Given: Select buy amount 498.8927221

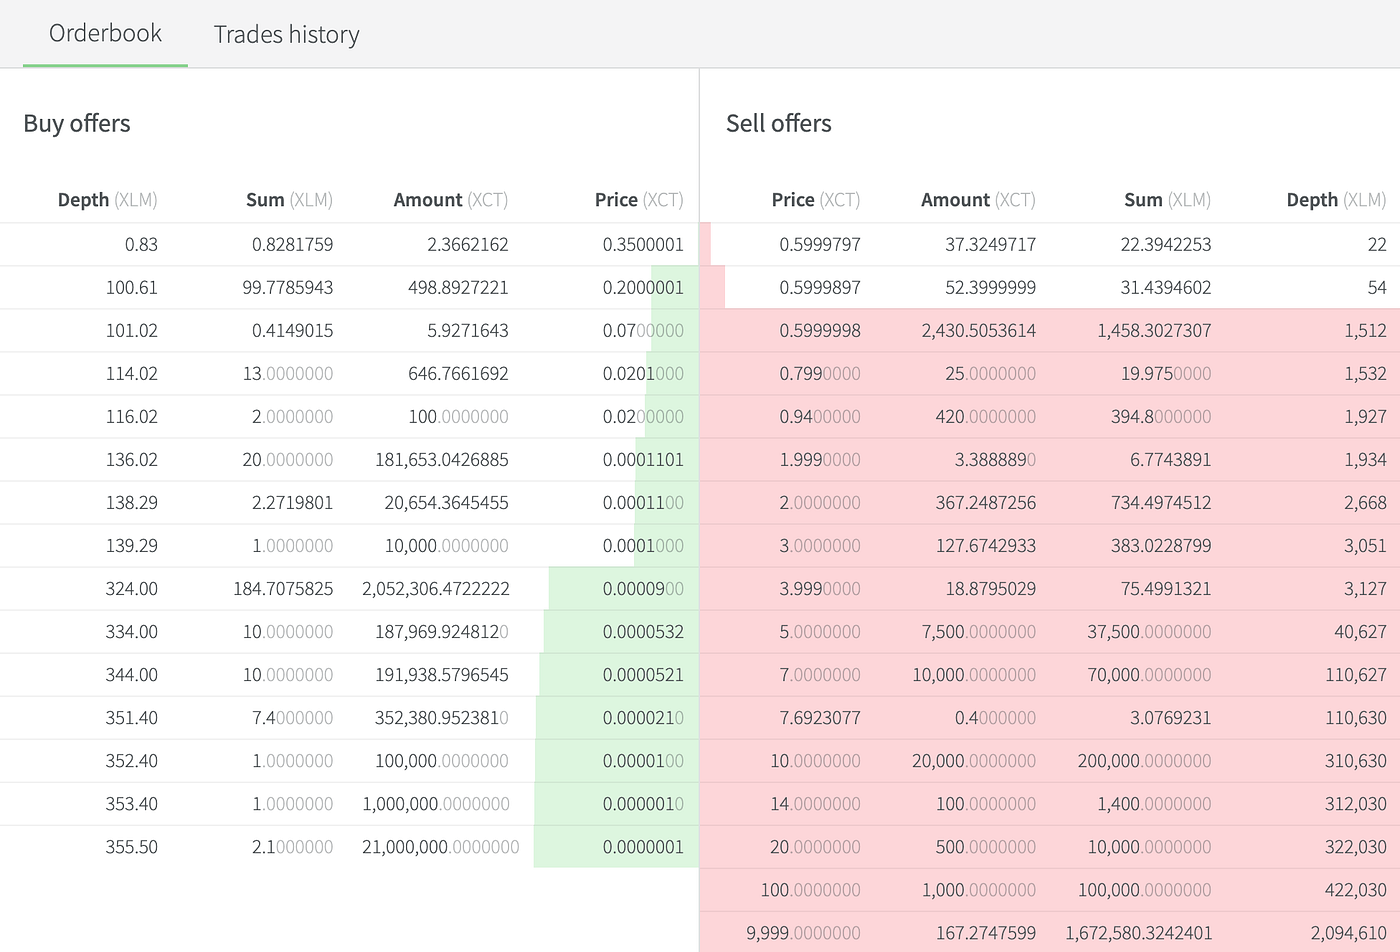Looking at the screenshot, I should pyautogui.click(x=458, y=287).
